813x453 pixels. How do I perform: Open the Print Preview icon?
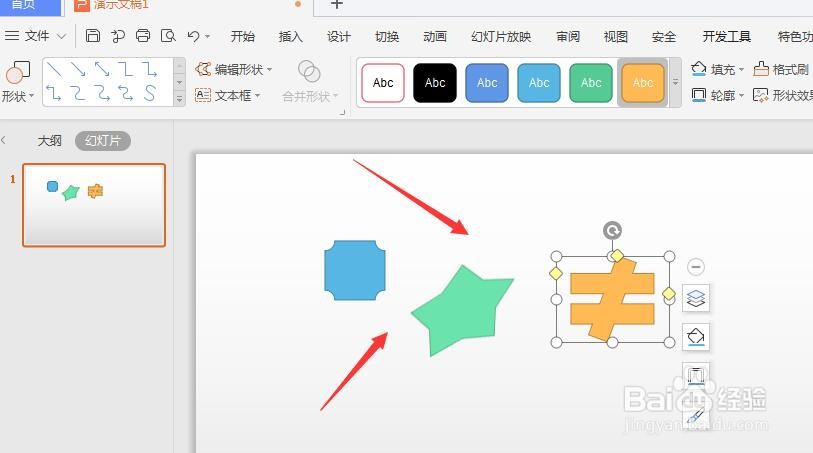click(x=168, y=36)
